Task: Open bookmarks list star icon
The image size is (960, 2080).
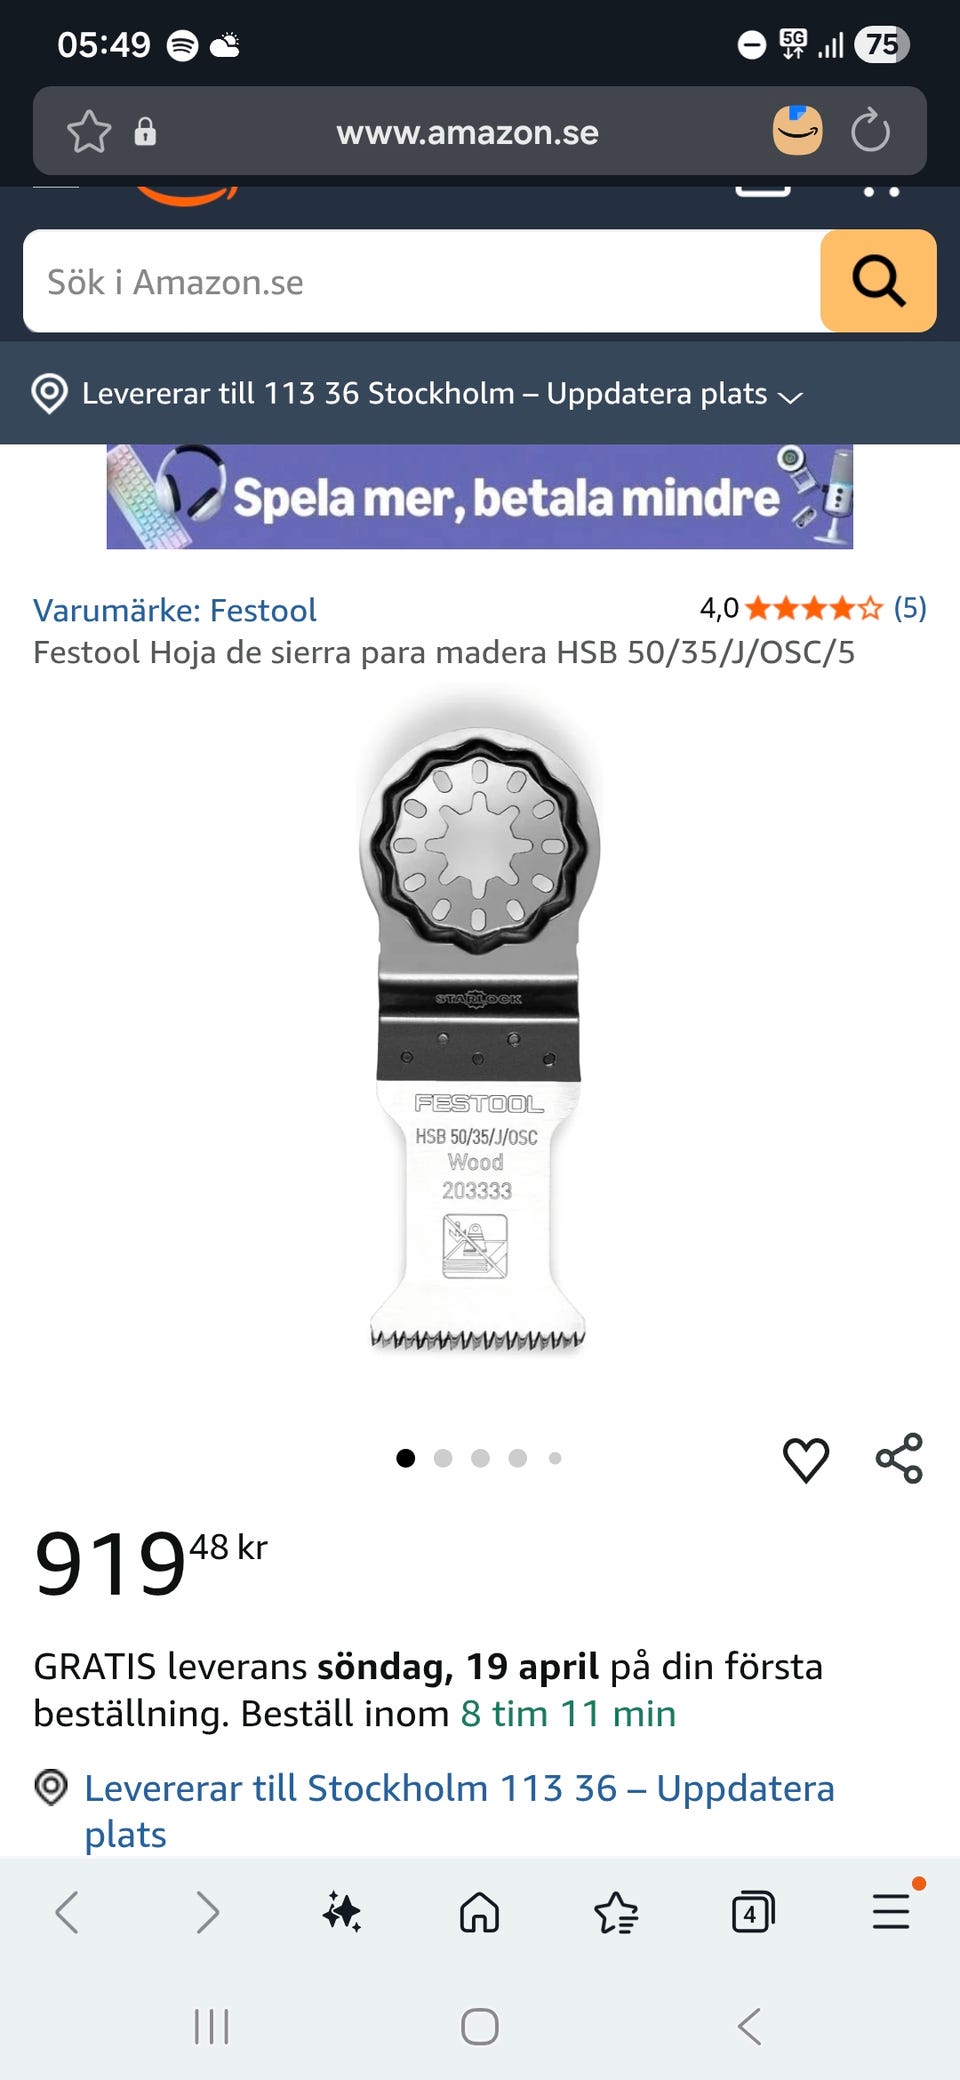Action: [x=616, y=1912]
